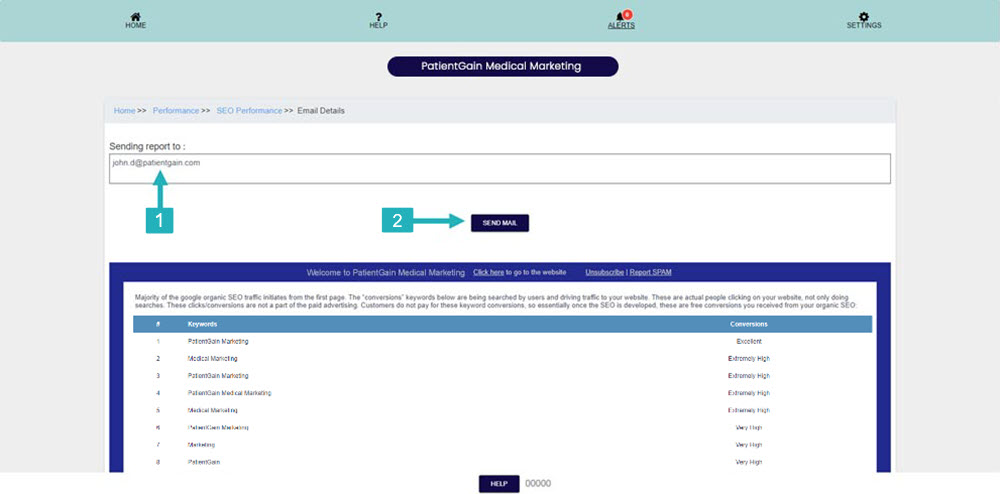Open the Settings gear icon
Screen dimensions: 1000x494
864,17
